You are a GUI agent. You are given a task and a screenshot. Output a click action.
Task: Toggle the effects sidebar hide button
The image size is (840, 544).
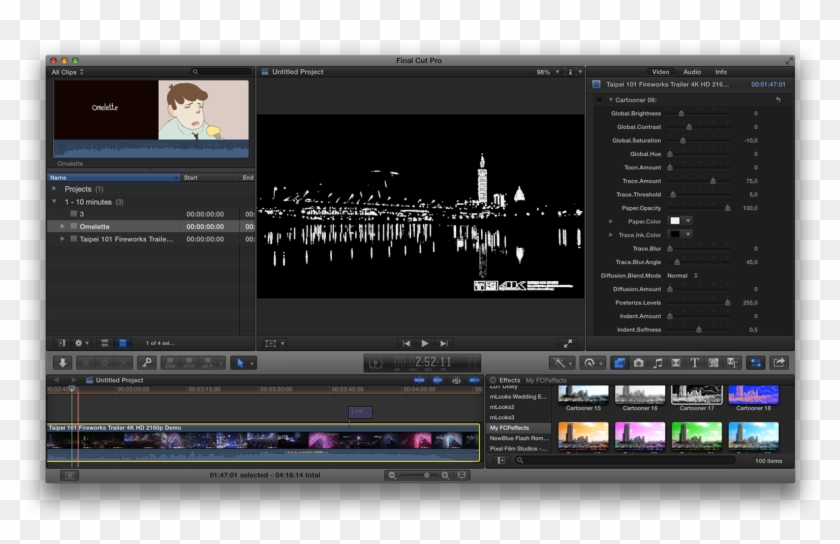(501, 460)
